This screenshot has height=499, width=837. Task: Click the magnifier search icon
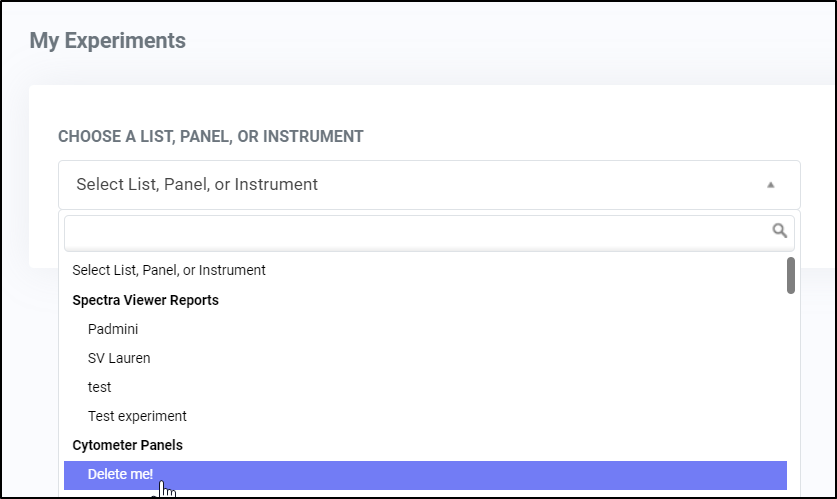click(x=779, y=231)
